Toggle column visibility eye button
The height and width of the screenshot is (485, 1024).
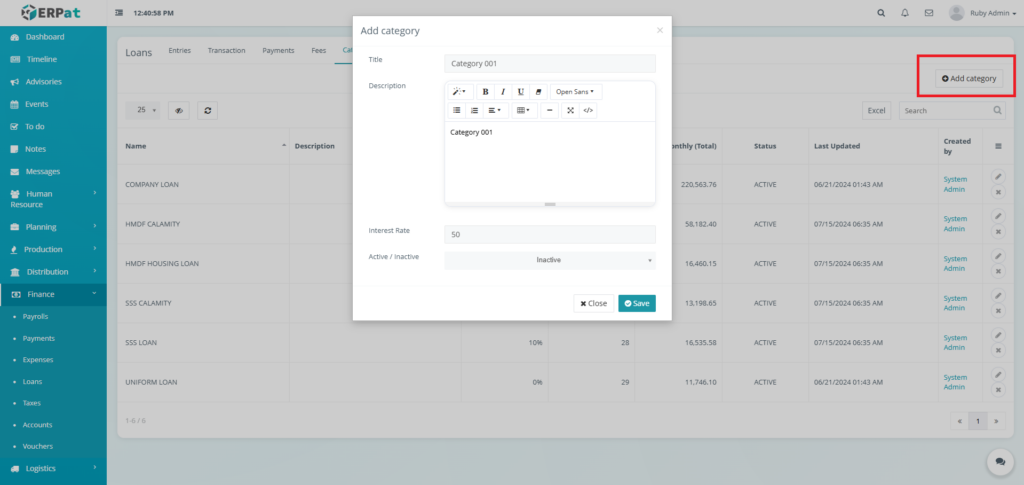click(x=178, y=110)
